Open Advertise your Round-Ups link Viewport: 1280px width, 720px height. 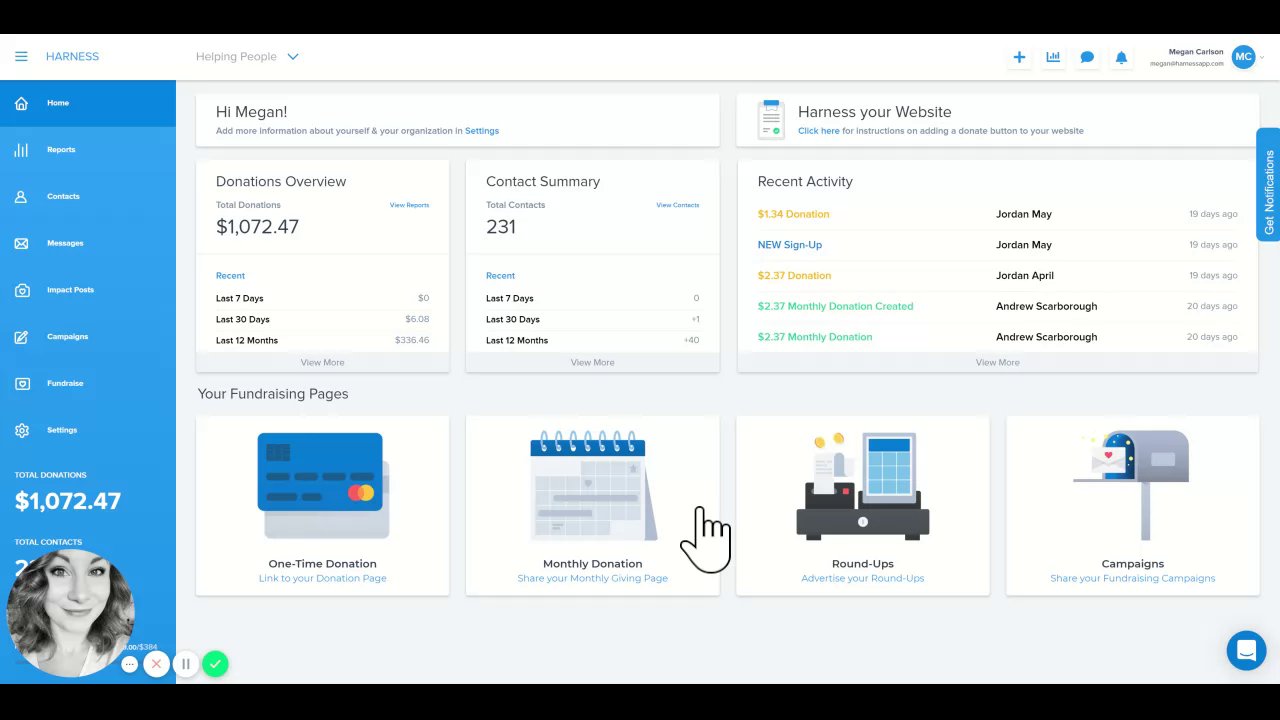862,578
